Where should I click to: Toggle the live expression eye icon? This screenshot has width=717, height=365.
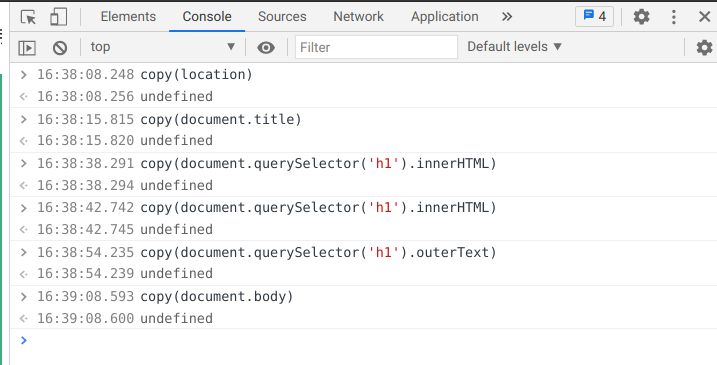click(x=266, y=48)
